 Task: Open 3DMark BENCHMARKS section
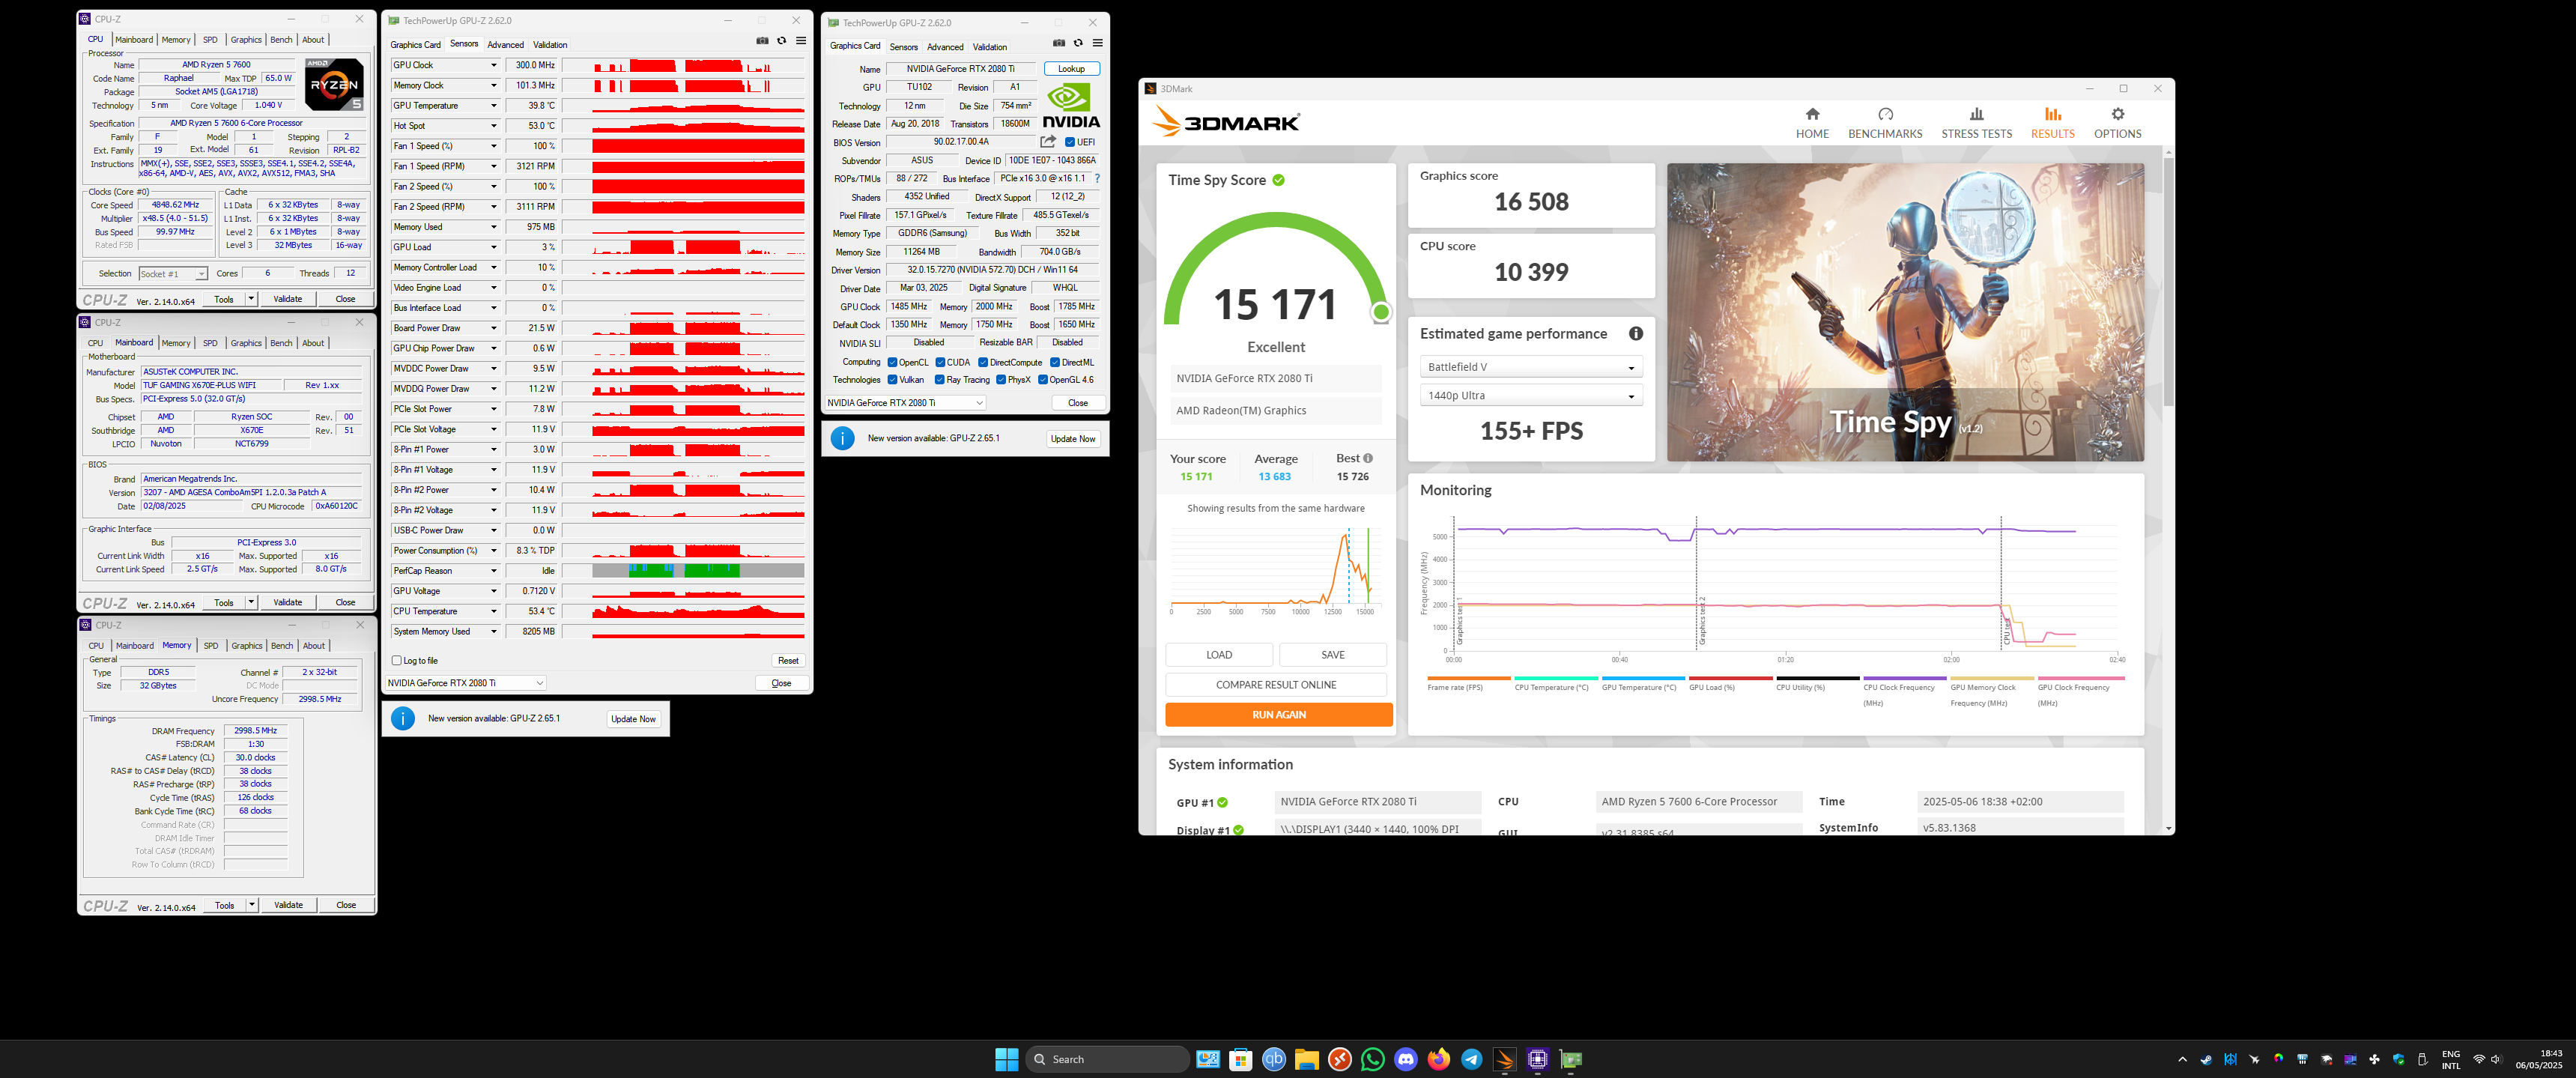click(x=1885, y=123)
